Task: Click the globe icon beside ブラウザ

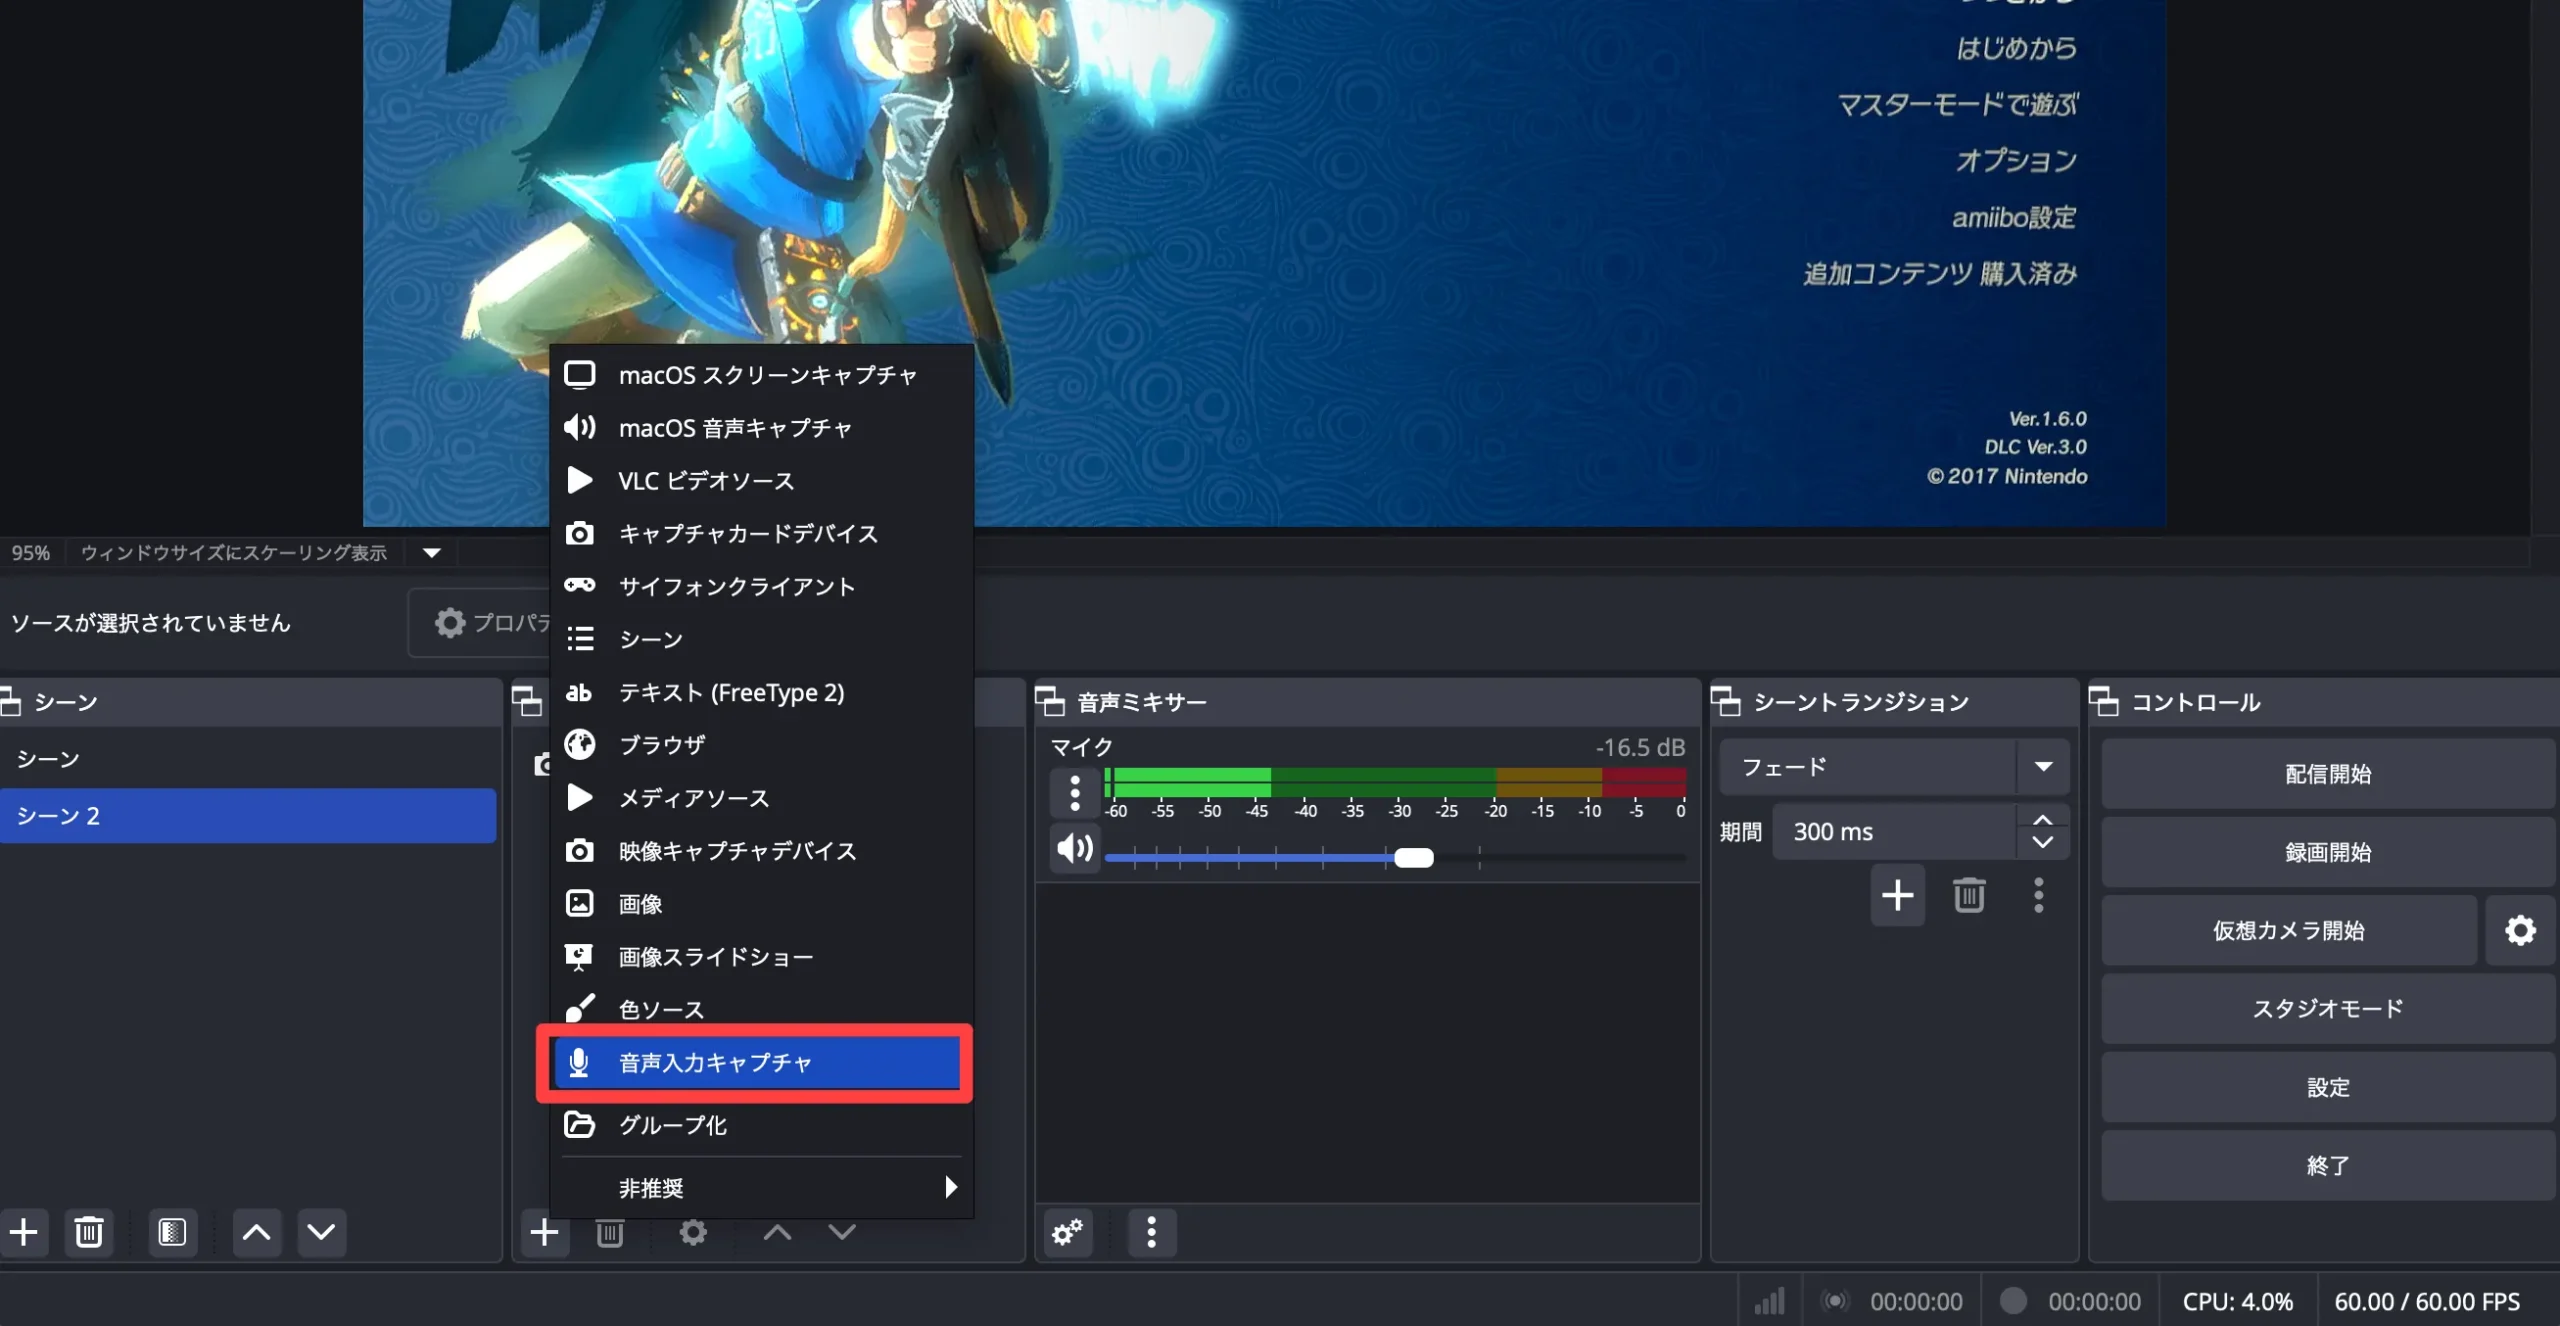Action: (580, 745)
